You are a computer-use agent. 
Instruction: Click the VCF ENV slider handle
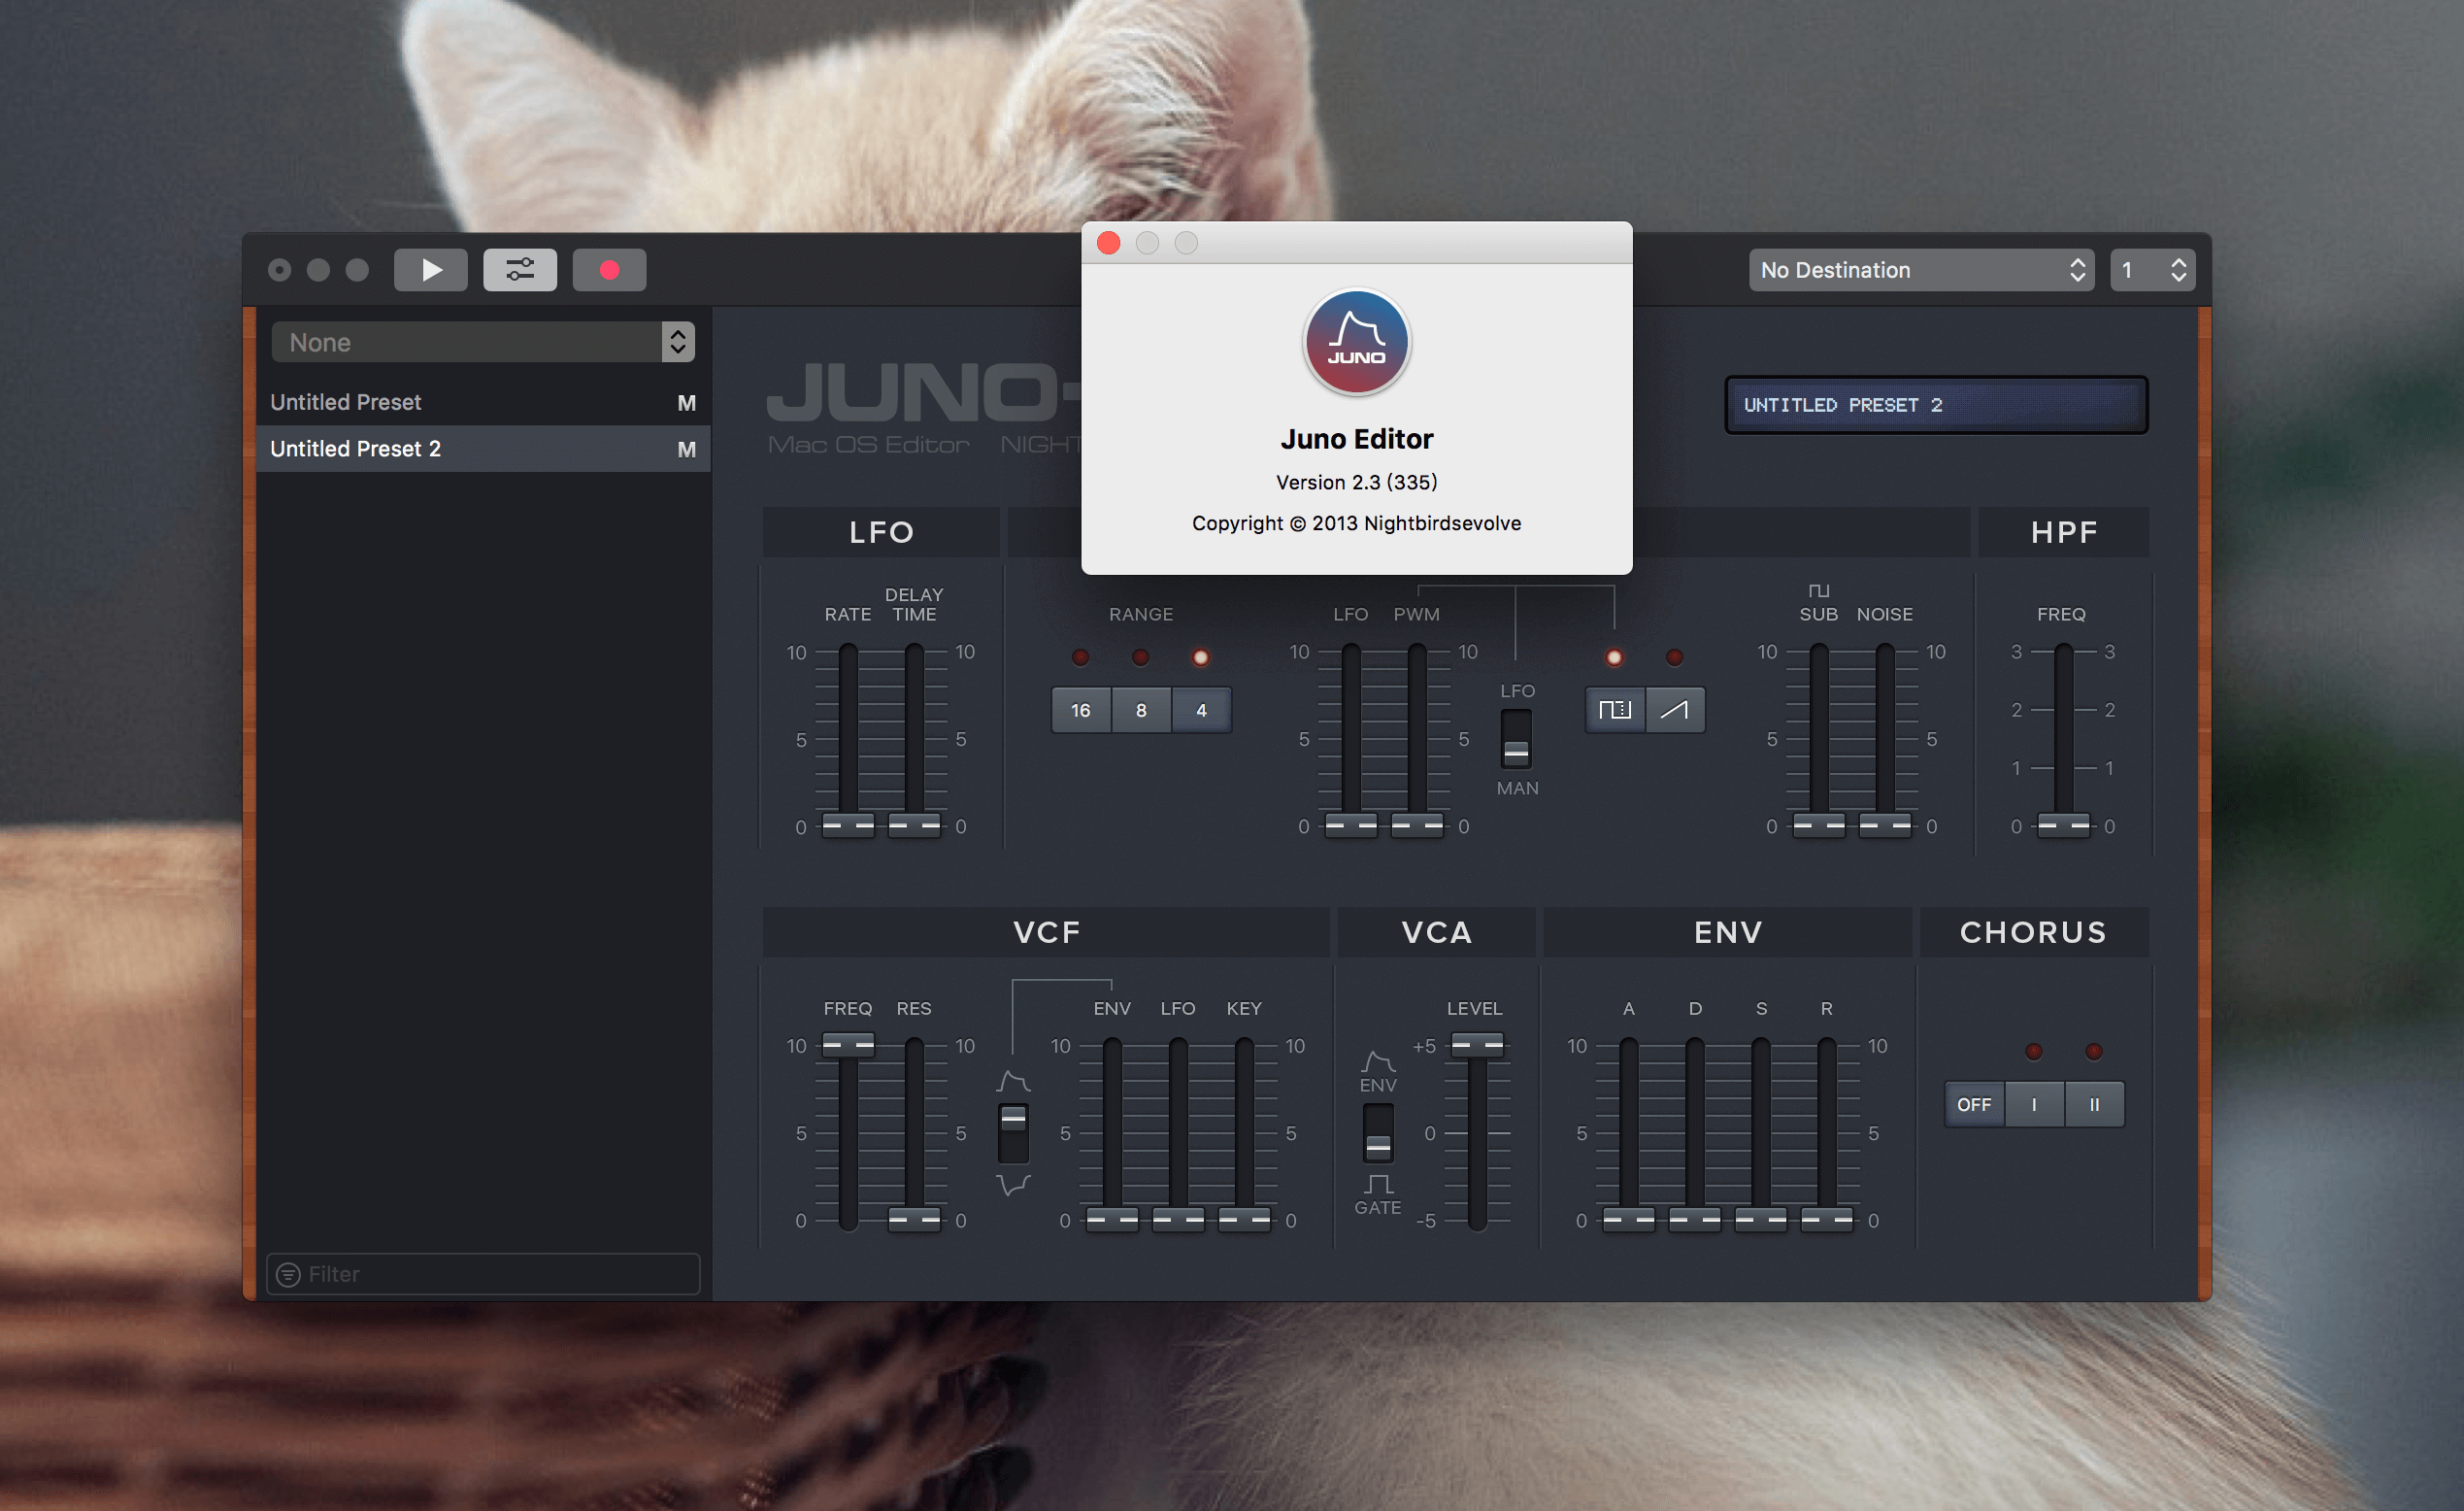[x=1112, y=1220]
